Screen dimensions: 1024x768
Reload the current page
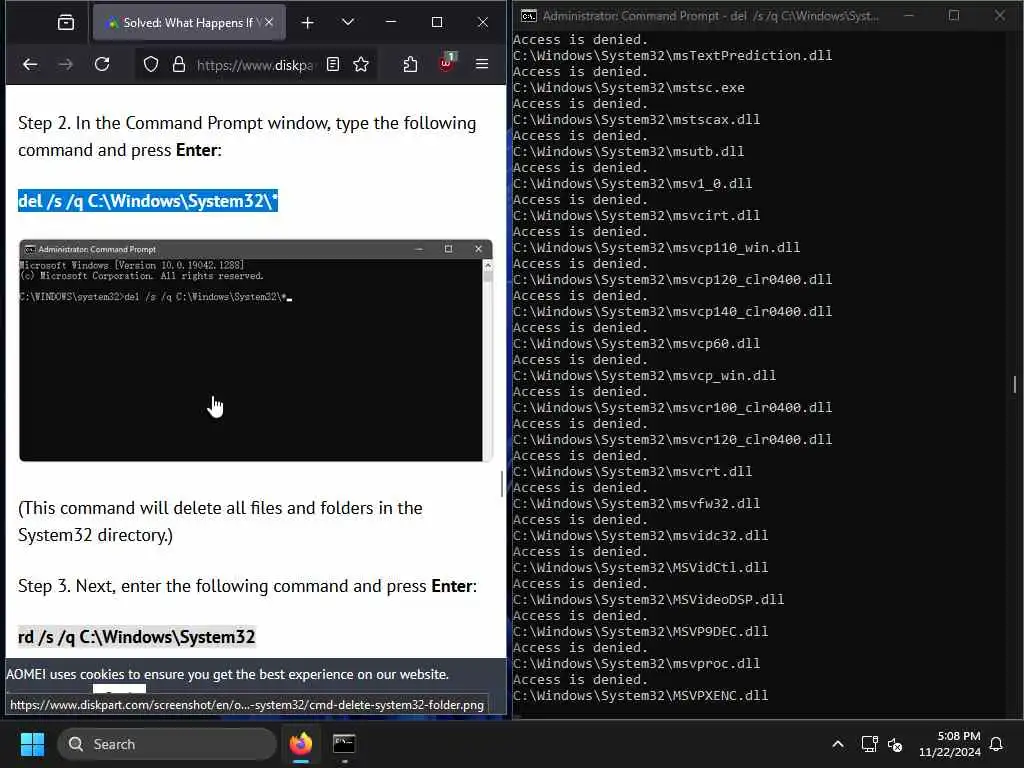(x=102, y=64)
